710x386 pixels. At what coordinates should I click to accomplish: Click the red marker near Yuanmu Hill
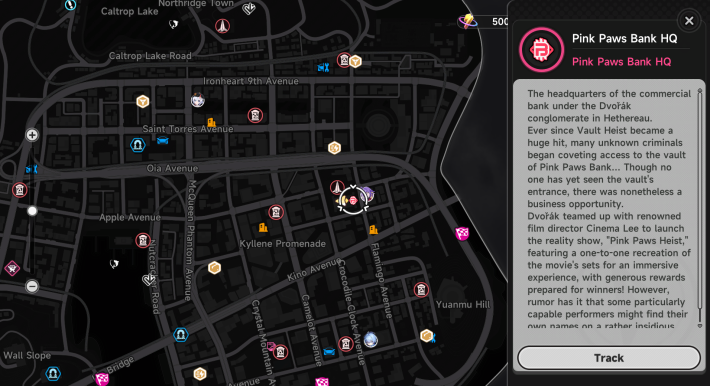click(x=421, y=290)
